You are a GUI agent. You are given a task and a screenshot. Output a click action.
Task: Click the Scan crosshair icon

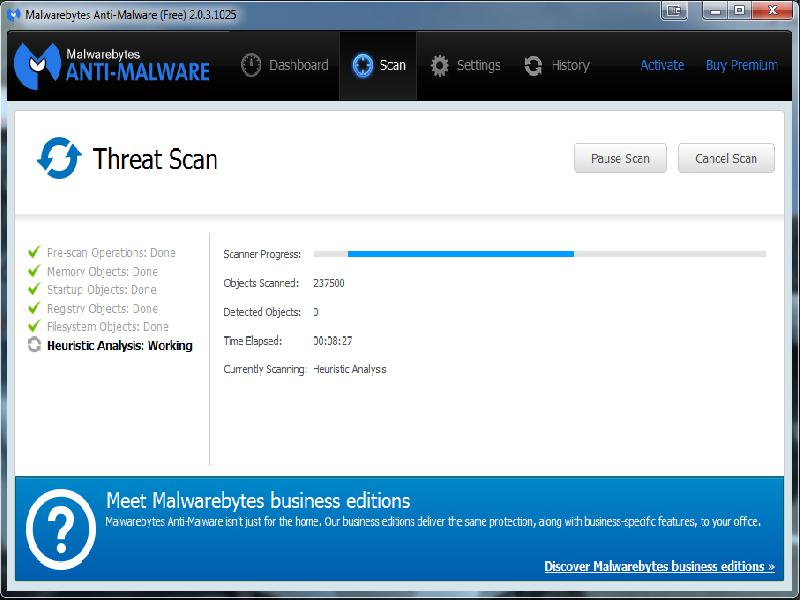coord(363,66)
